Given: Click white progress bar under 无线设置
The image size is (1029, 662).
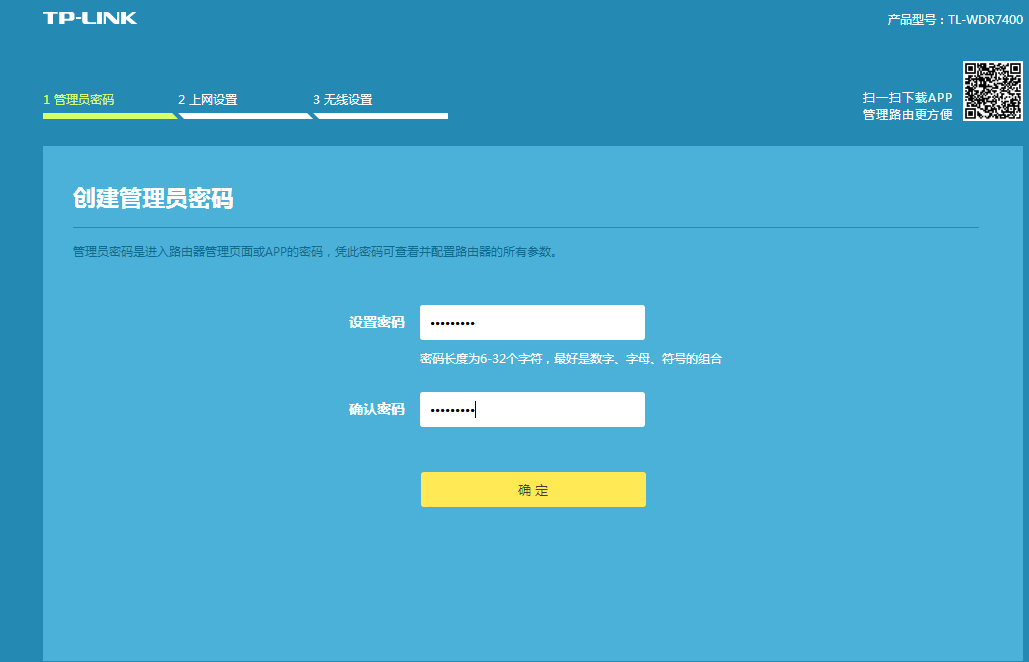Looking at the screenshot, I should tap(381, 116).
